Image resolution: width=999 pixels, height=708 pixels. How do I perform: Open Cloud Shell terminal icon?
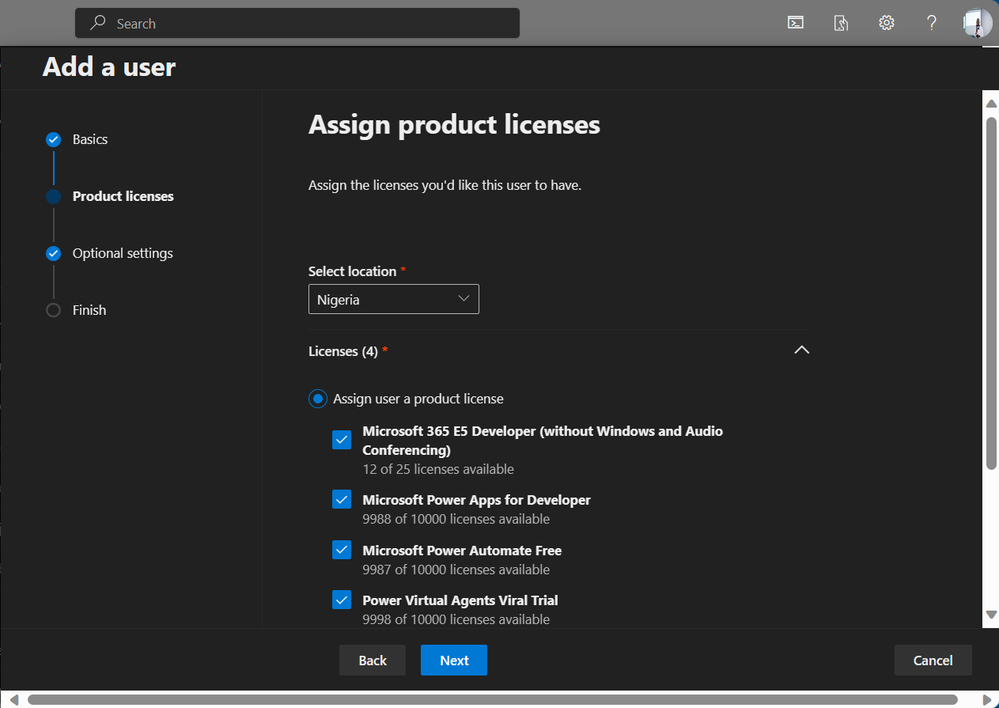coord(796,23)
